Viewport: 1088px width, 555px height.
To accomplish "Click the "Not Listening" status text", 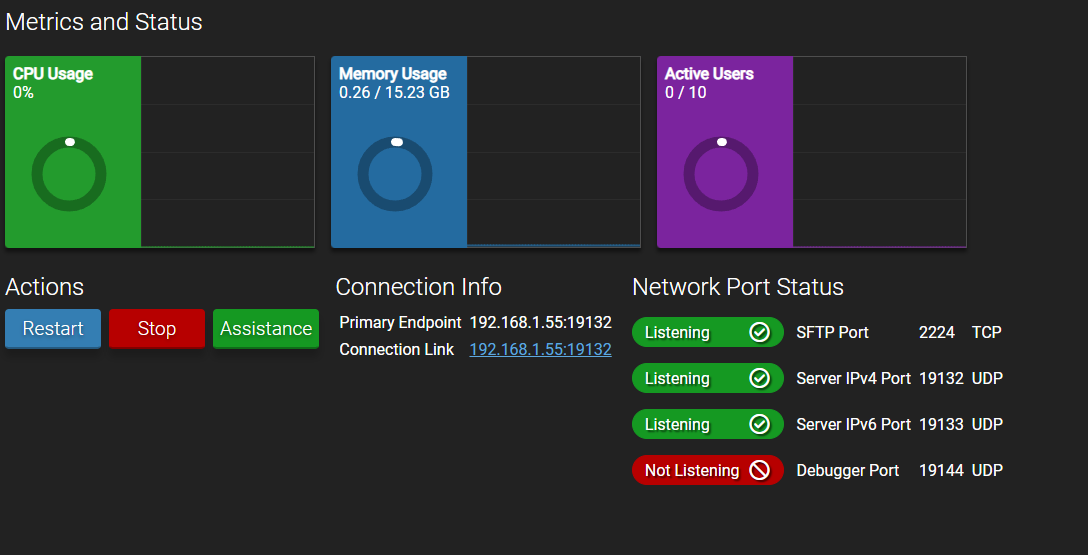I will click(691, 470).
